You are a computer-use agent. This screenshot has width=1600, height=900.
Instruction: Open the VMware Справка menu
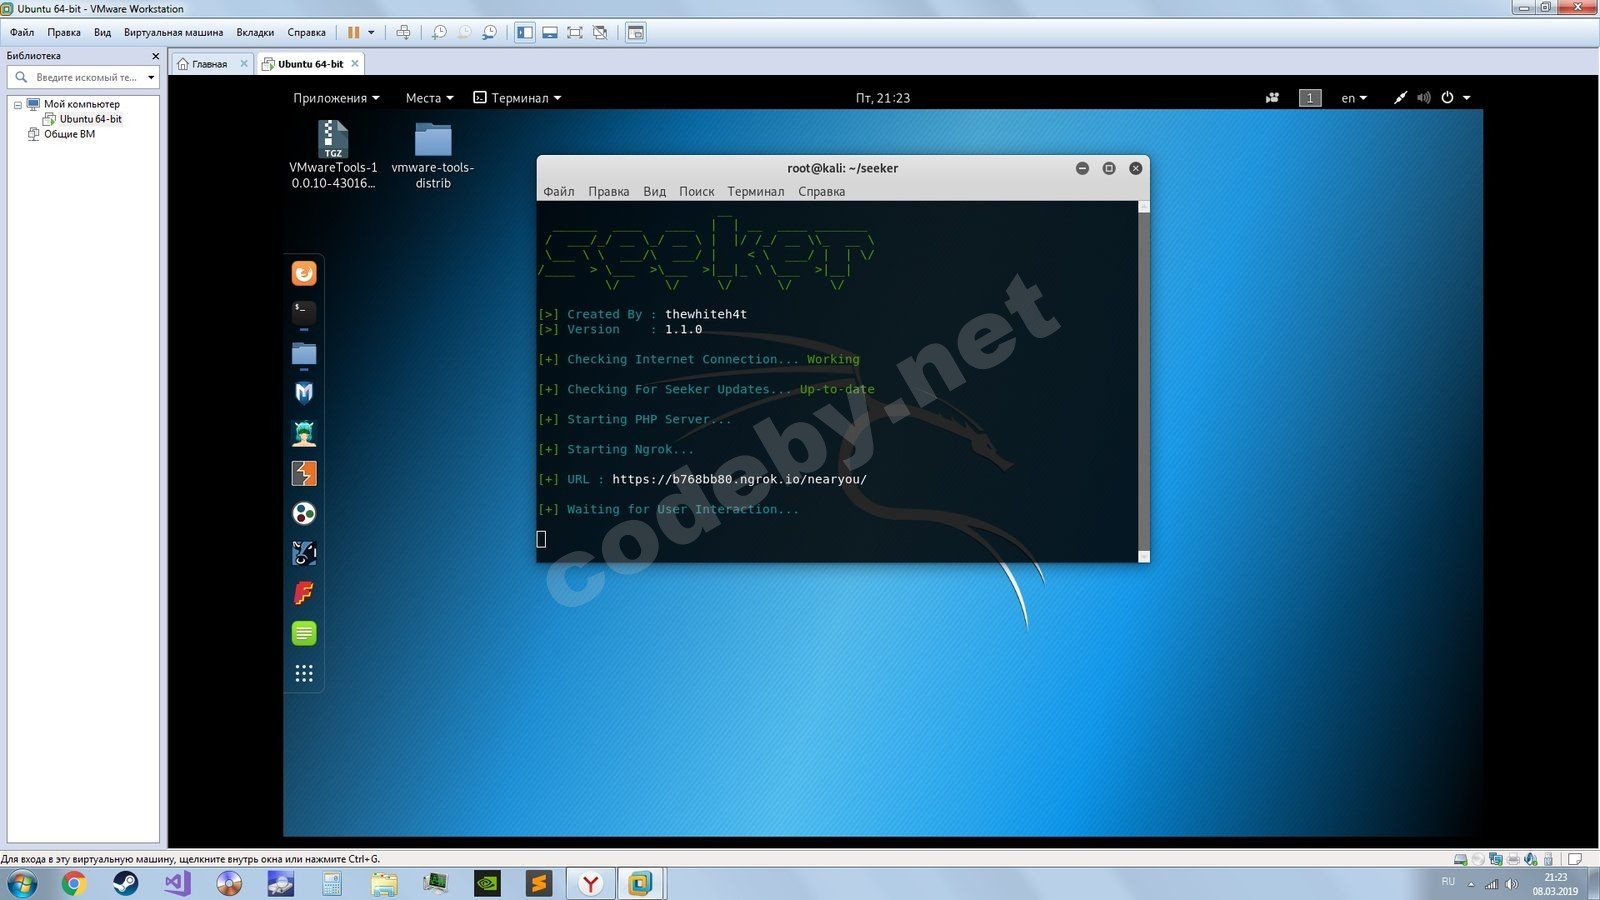307,32
